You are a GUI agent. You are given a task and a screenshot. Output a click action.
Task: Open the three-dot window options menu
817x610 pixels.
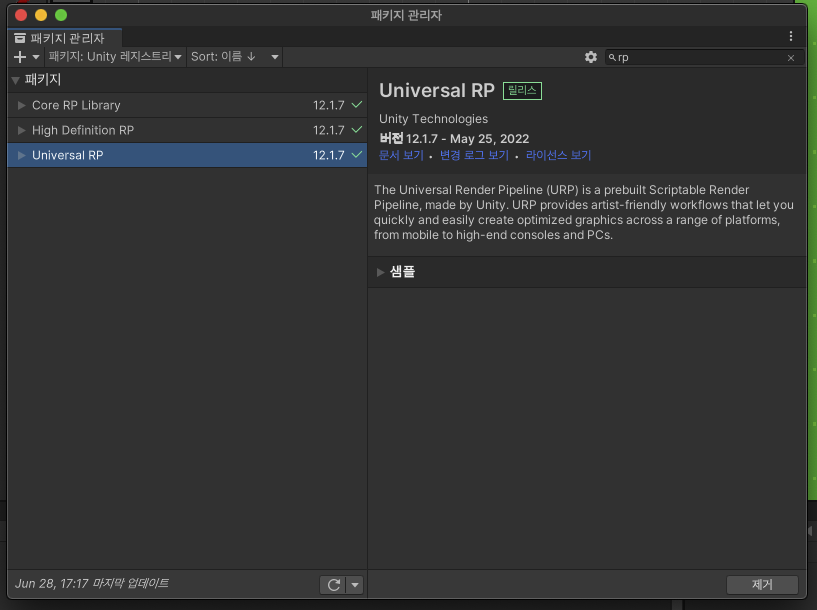(791, 36)
